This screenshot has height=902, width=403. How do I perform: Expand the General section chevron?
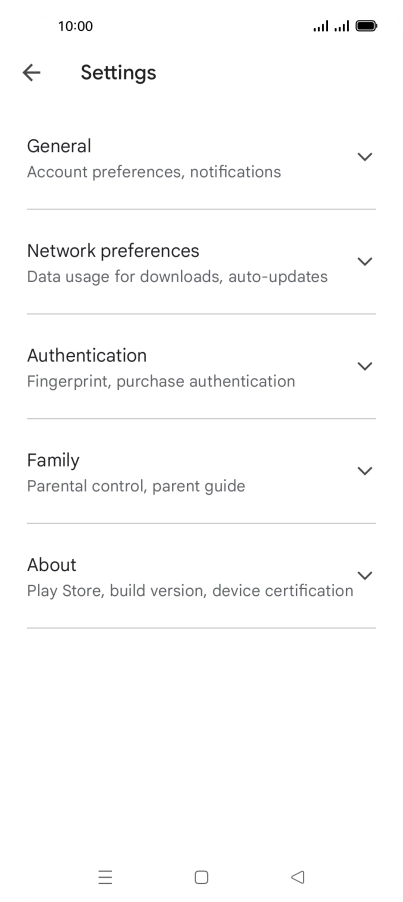(x=364, y=156)
